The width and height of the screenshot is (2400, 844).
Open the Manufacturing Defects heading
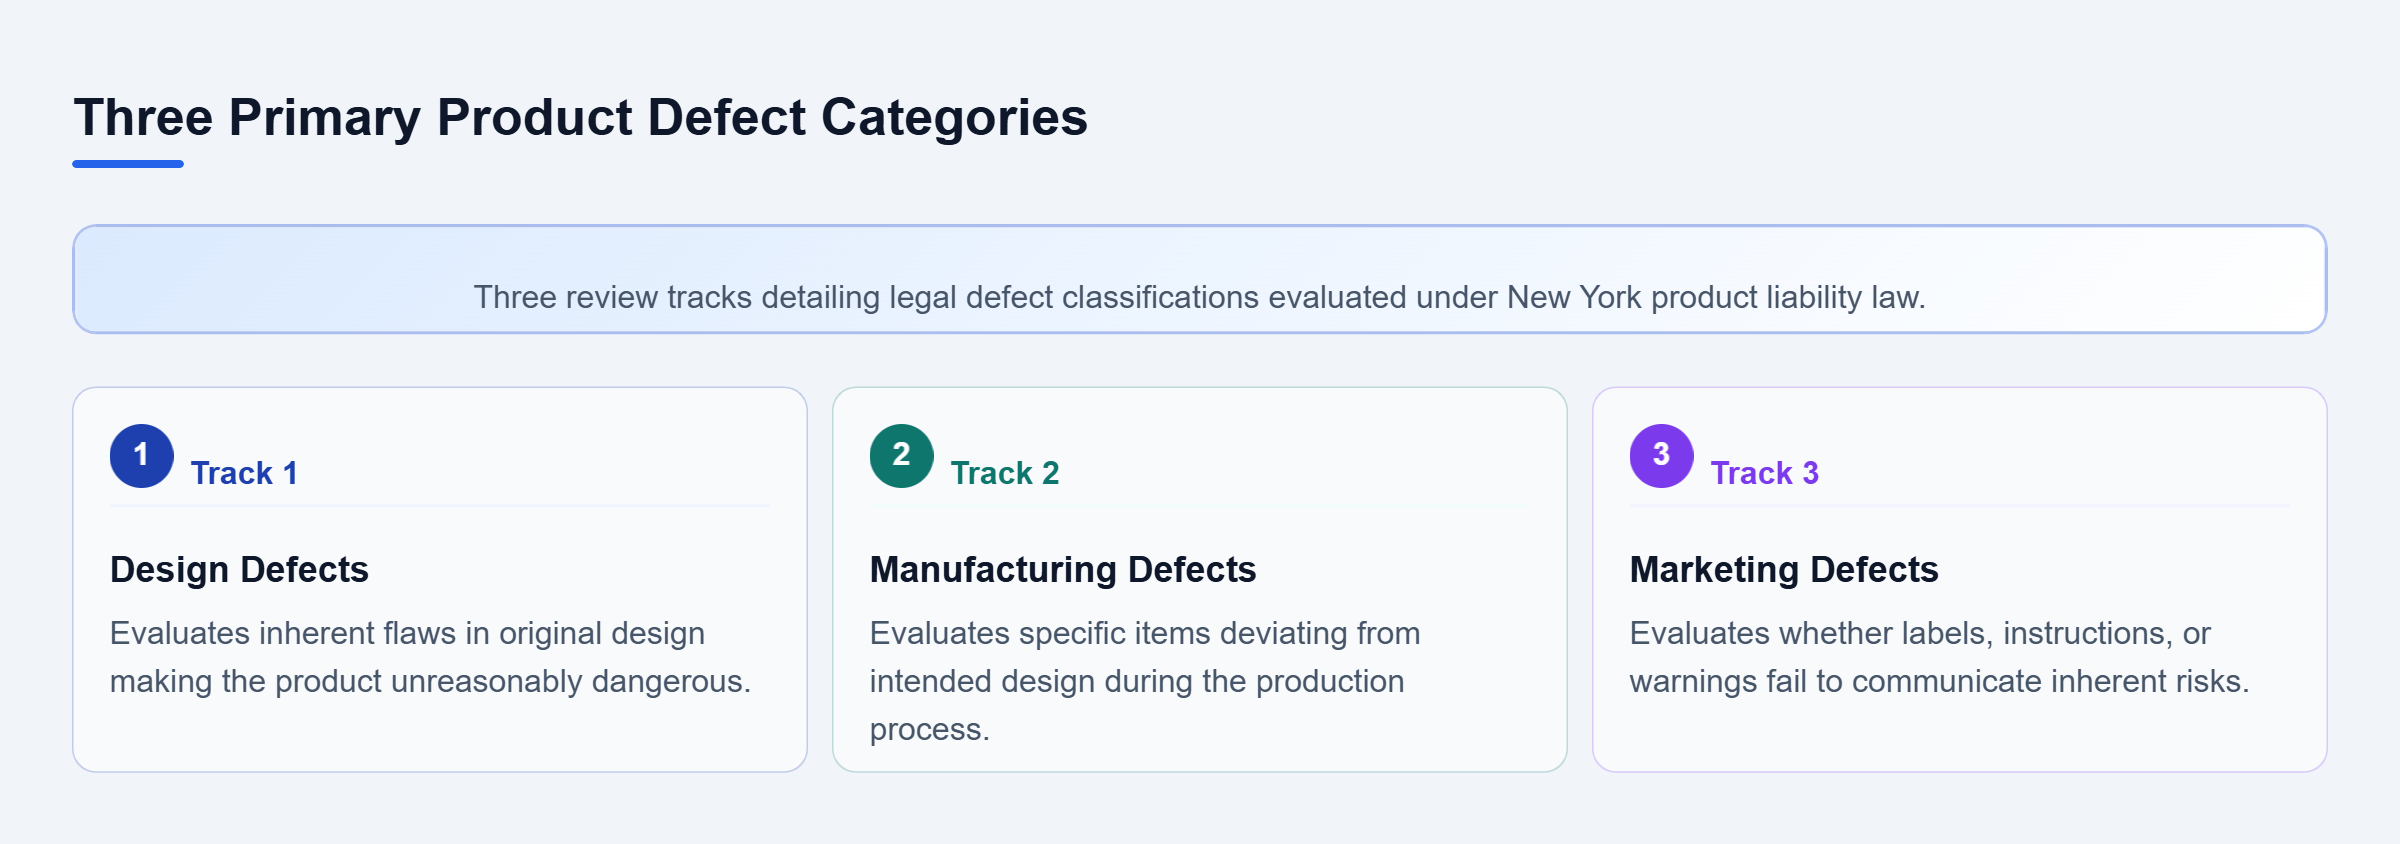[x=1063, y=569]
